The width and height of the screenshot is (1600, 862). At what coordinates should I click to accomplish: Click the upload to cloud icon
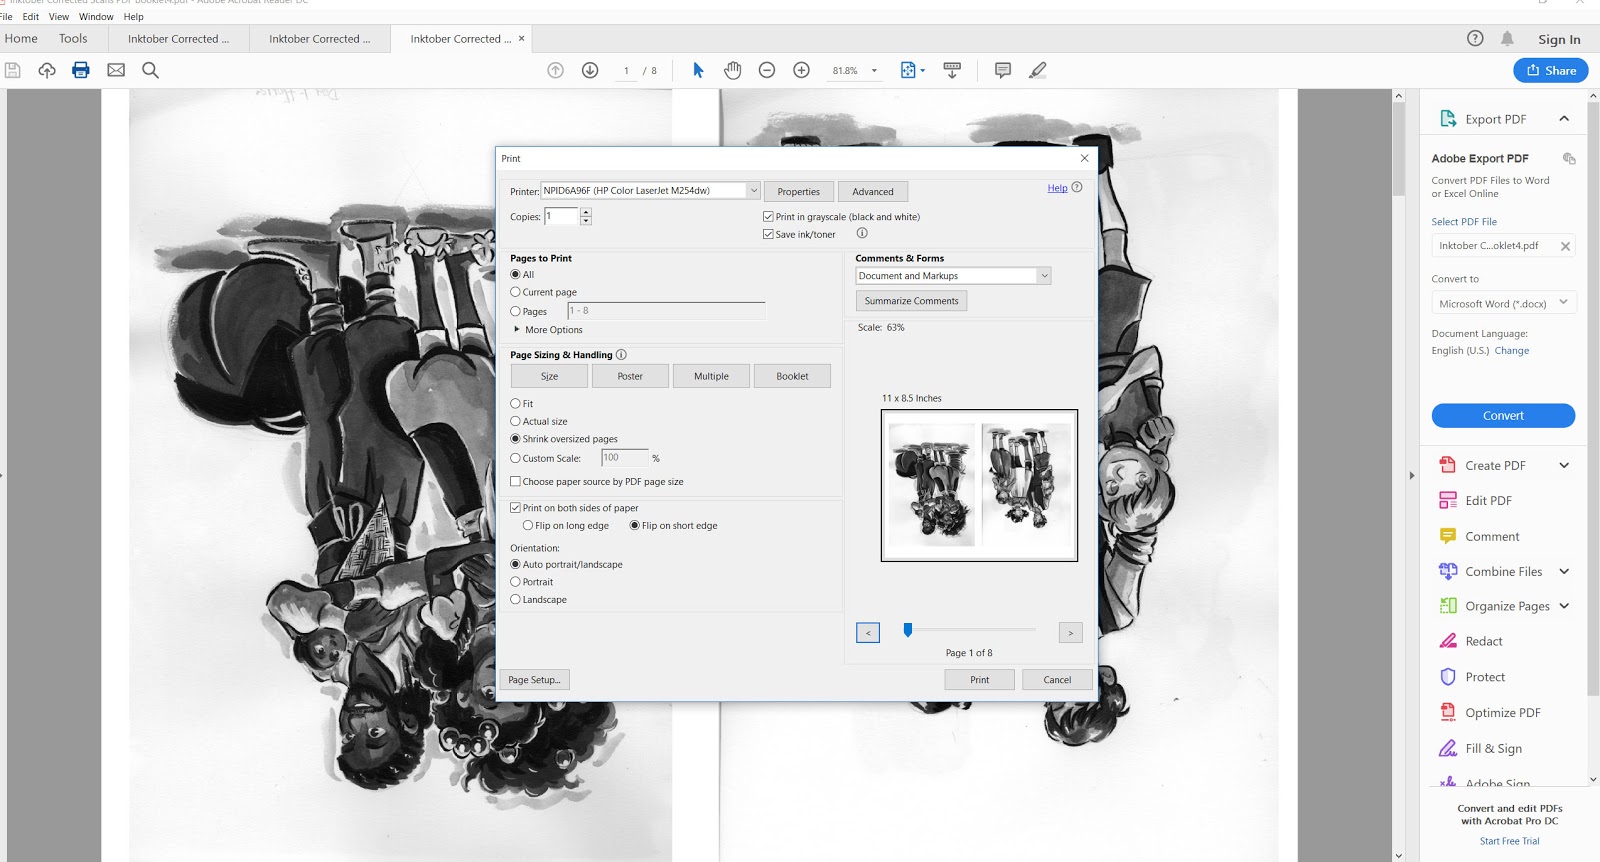(x=47, y=70)
